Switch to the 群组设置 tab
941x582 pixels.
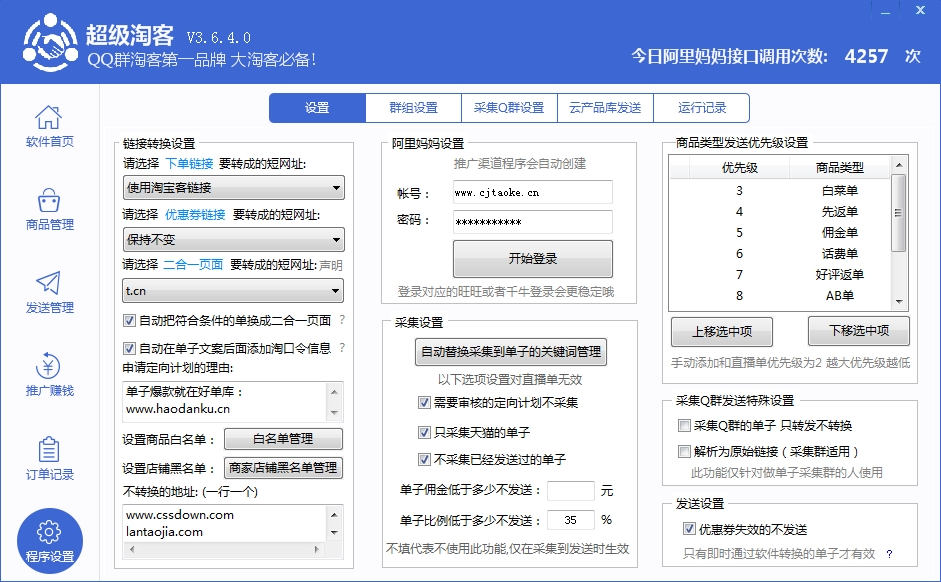coord(413,108)
